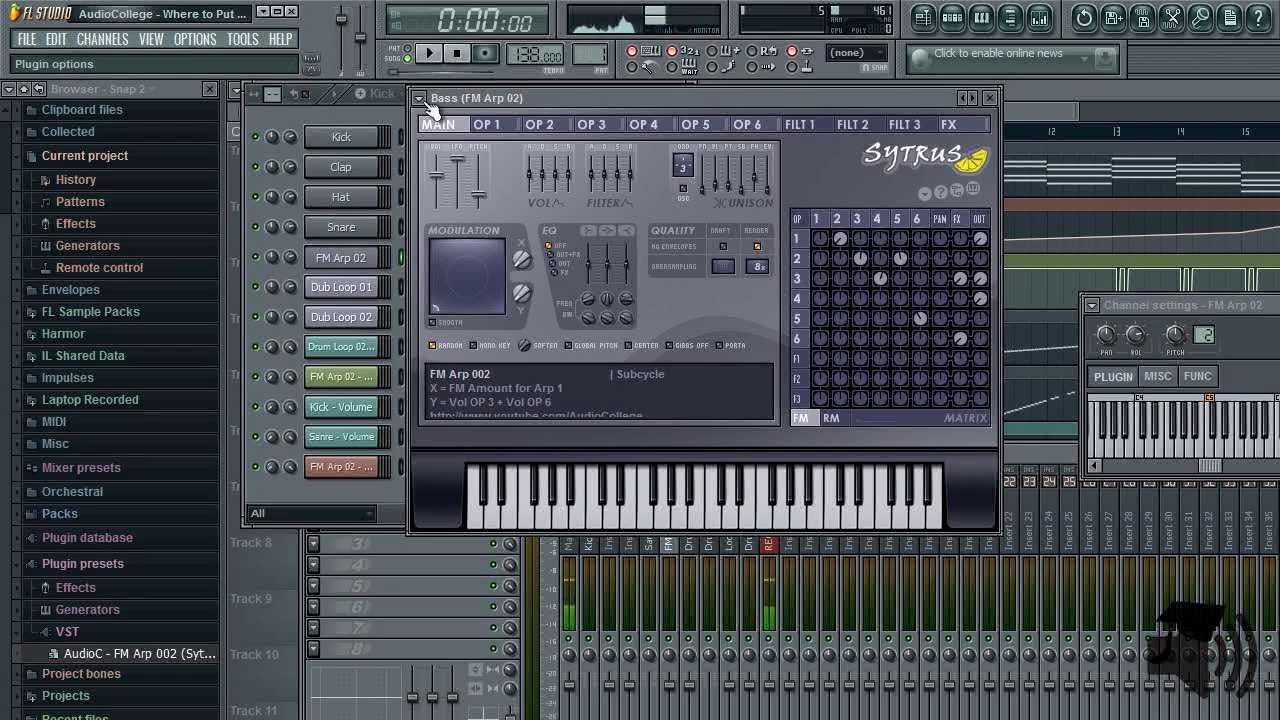Click the save-new-version icon in toolbar

click(1113, 17)
